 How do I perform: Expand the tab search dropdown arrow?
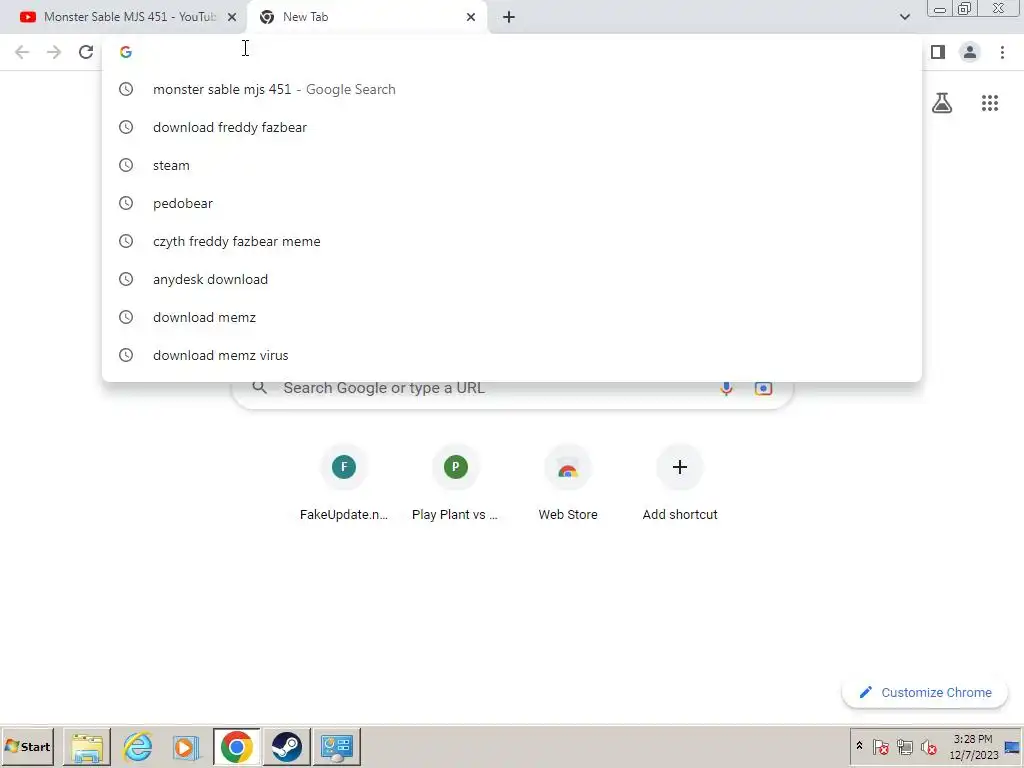click(904, 17)
